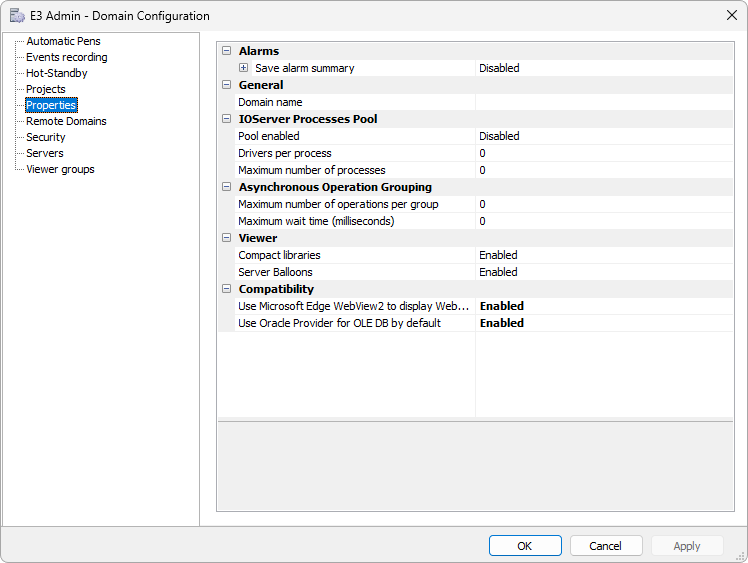The height and width of the screenshot is (563, 748).
Task: Click the General category header
Action: [261, 85]
